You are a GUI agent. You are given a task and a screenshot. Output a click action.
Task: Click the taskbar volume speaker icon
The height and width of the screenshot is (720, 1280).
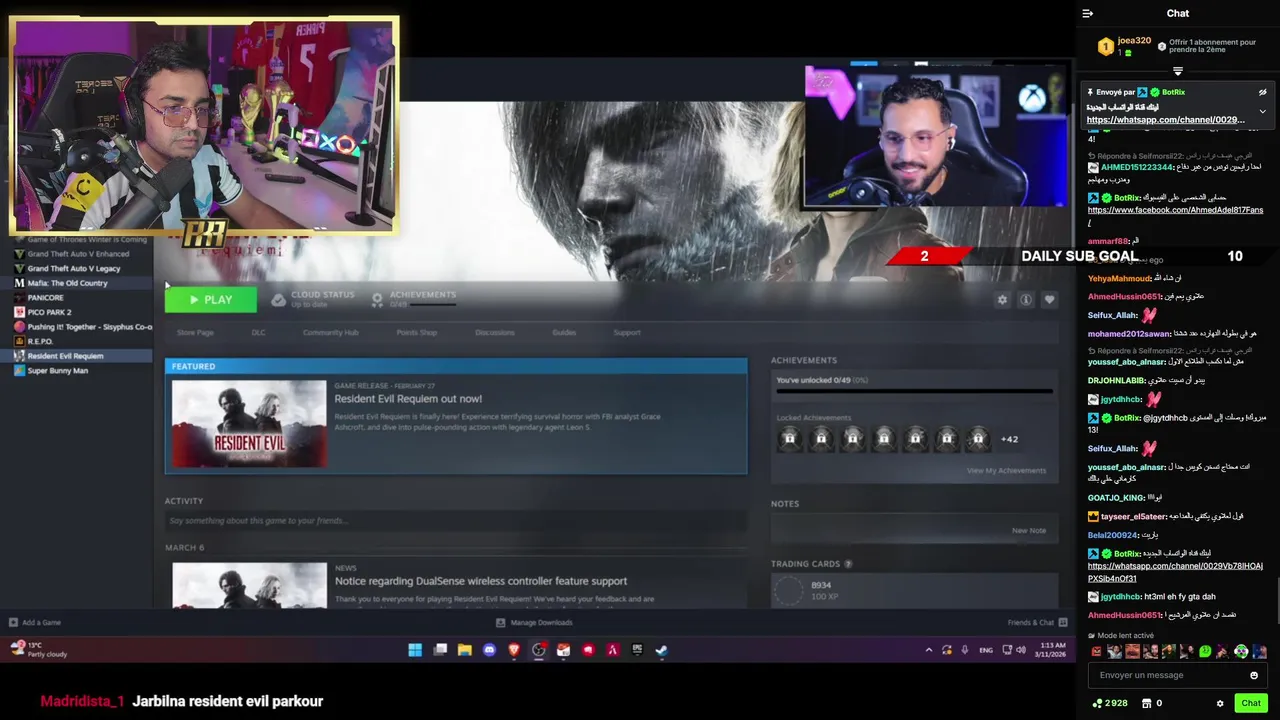(1020, 650)
